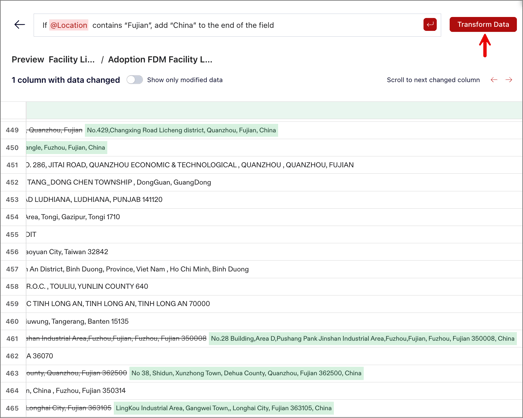
Task: Click the back arrow icon
Action: point(20,24)
